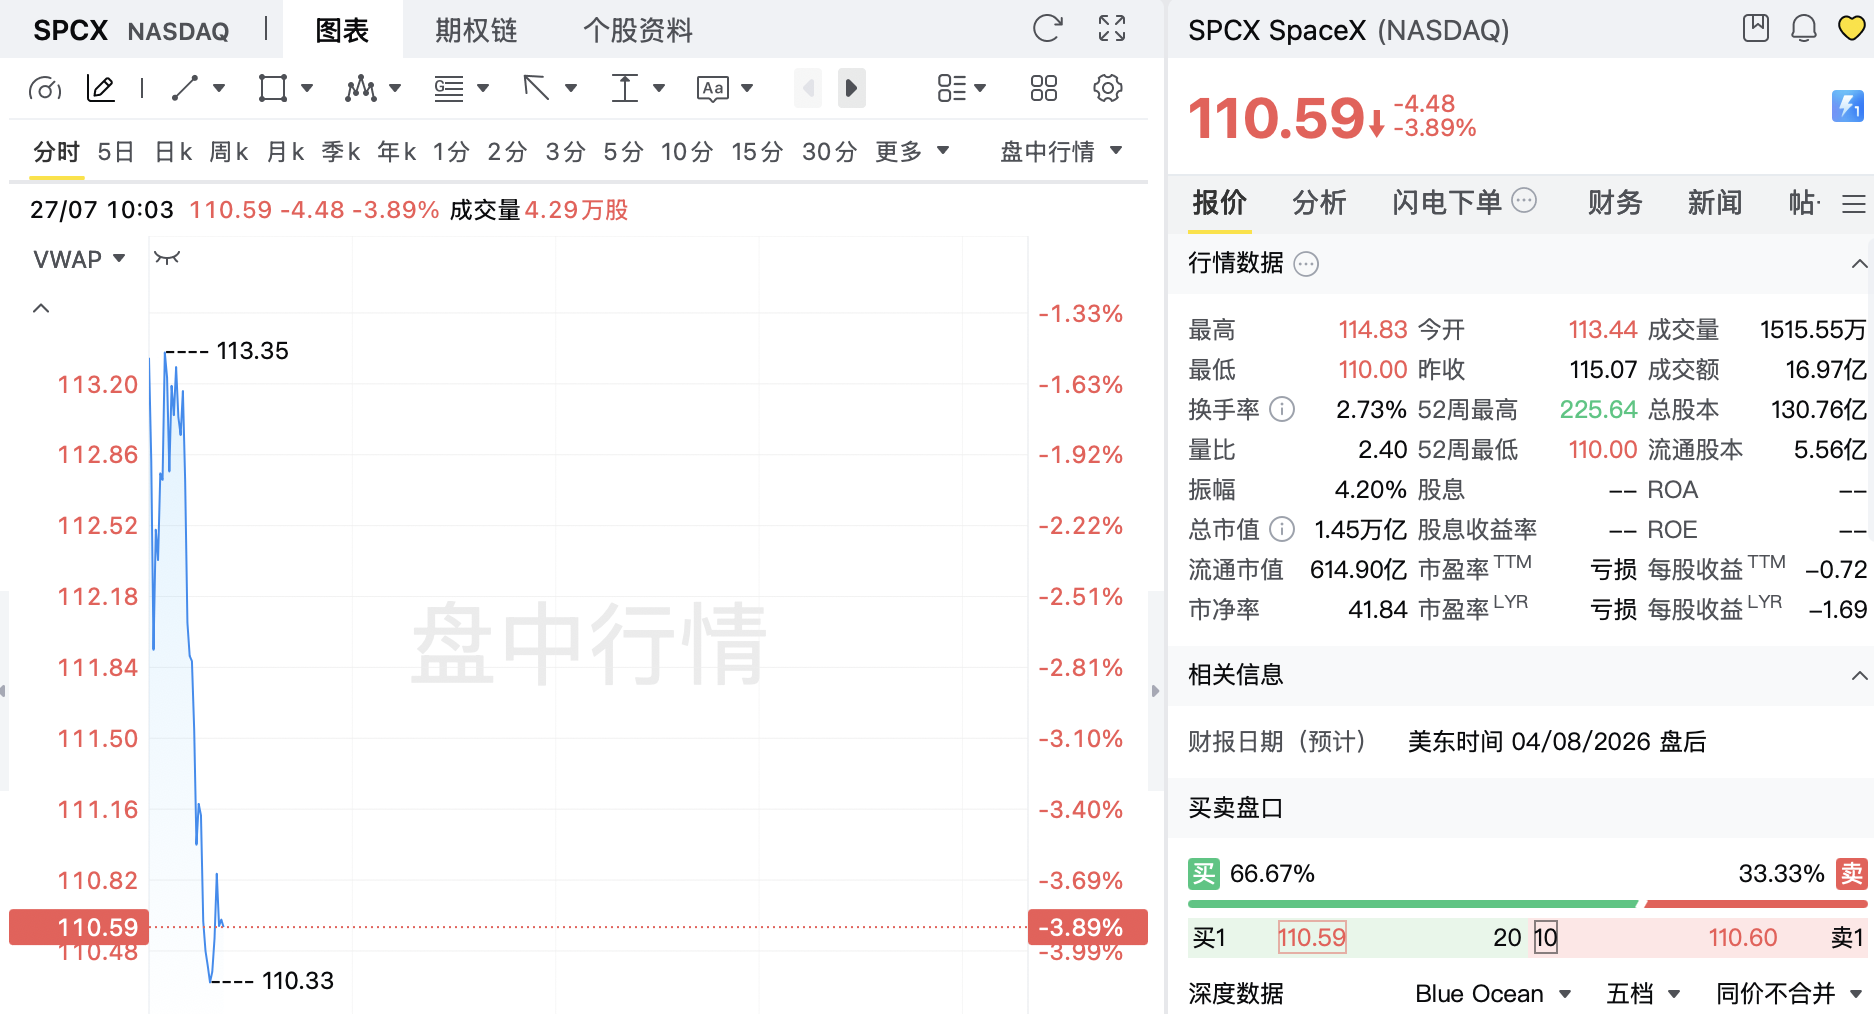Open the 更多 timeframes dropdown
The width and height of the screenshot is (1874, 1014).
coord(911,152)
